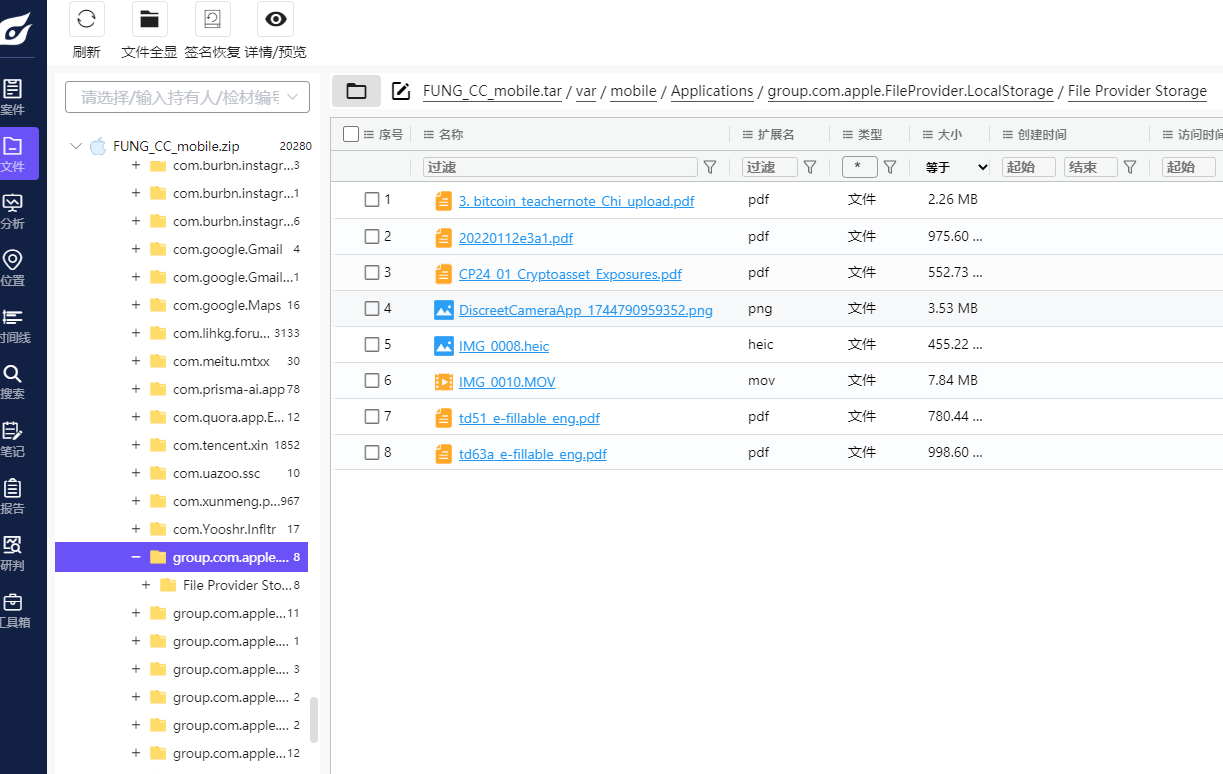The width and height of the screenshot is (1223, 774).
Task: Toggle the select-all checkbox in the header
Action: click(350, 134)
